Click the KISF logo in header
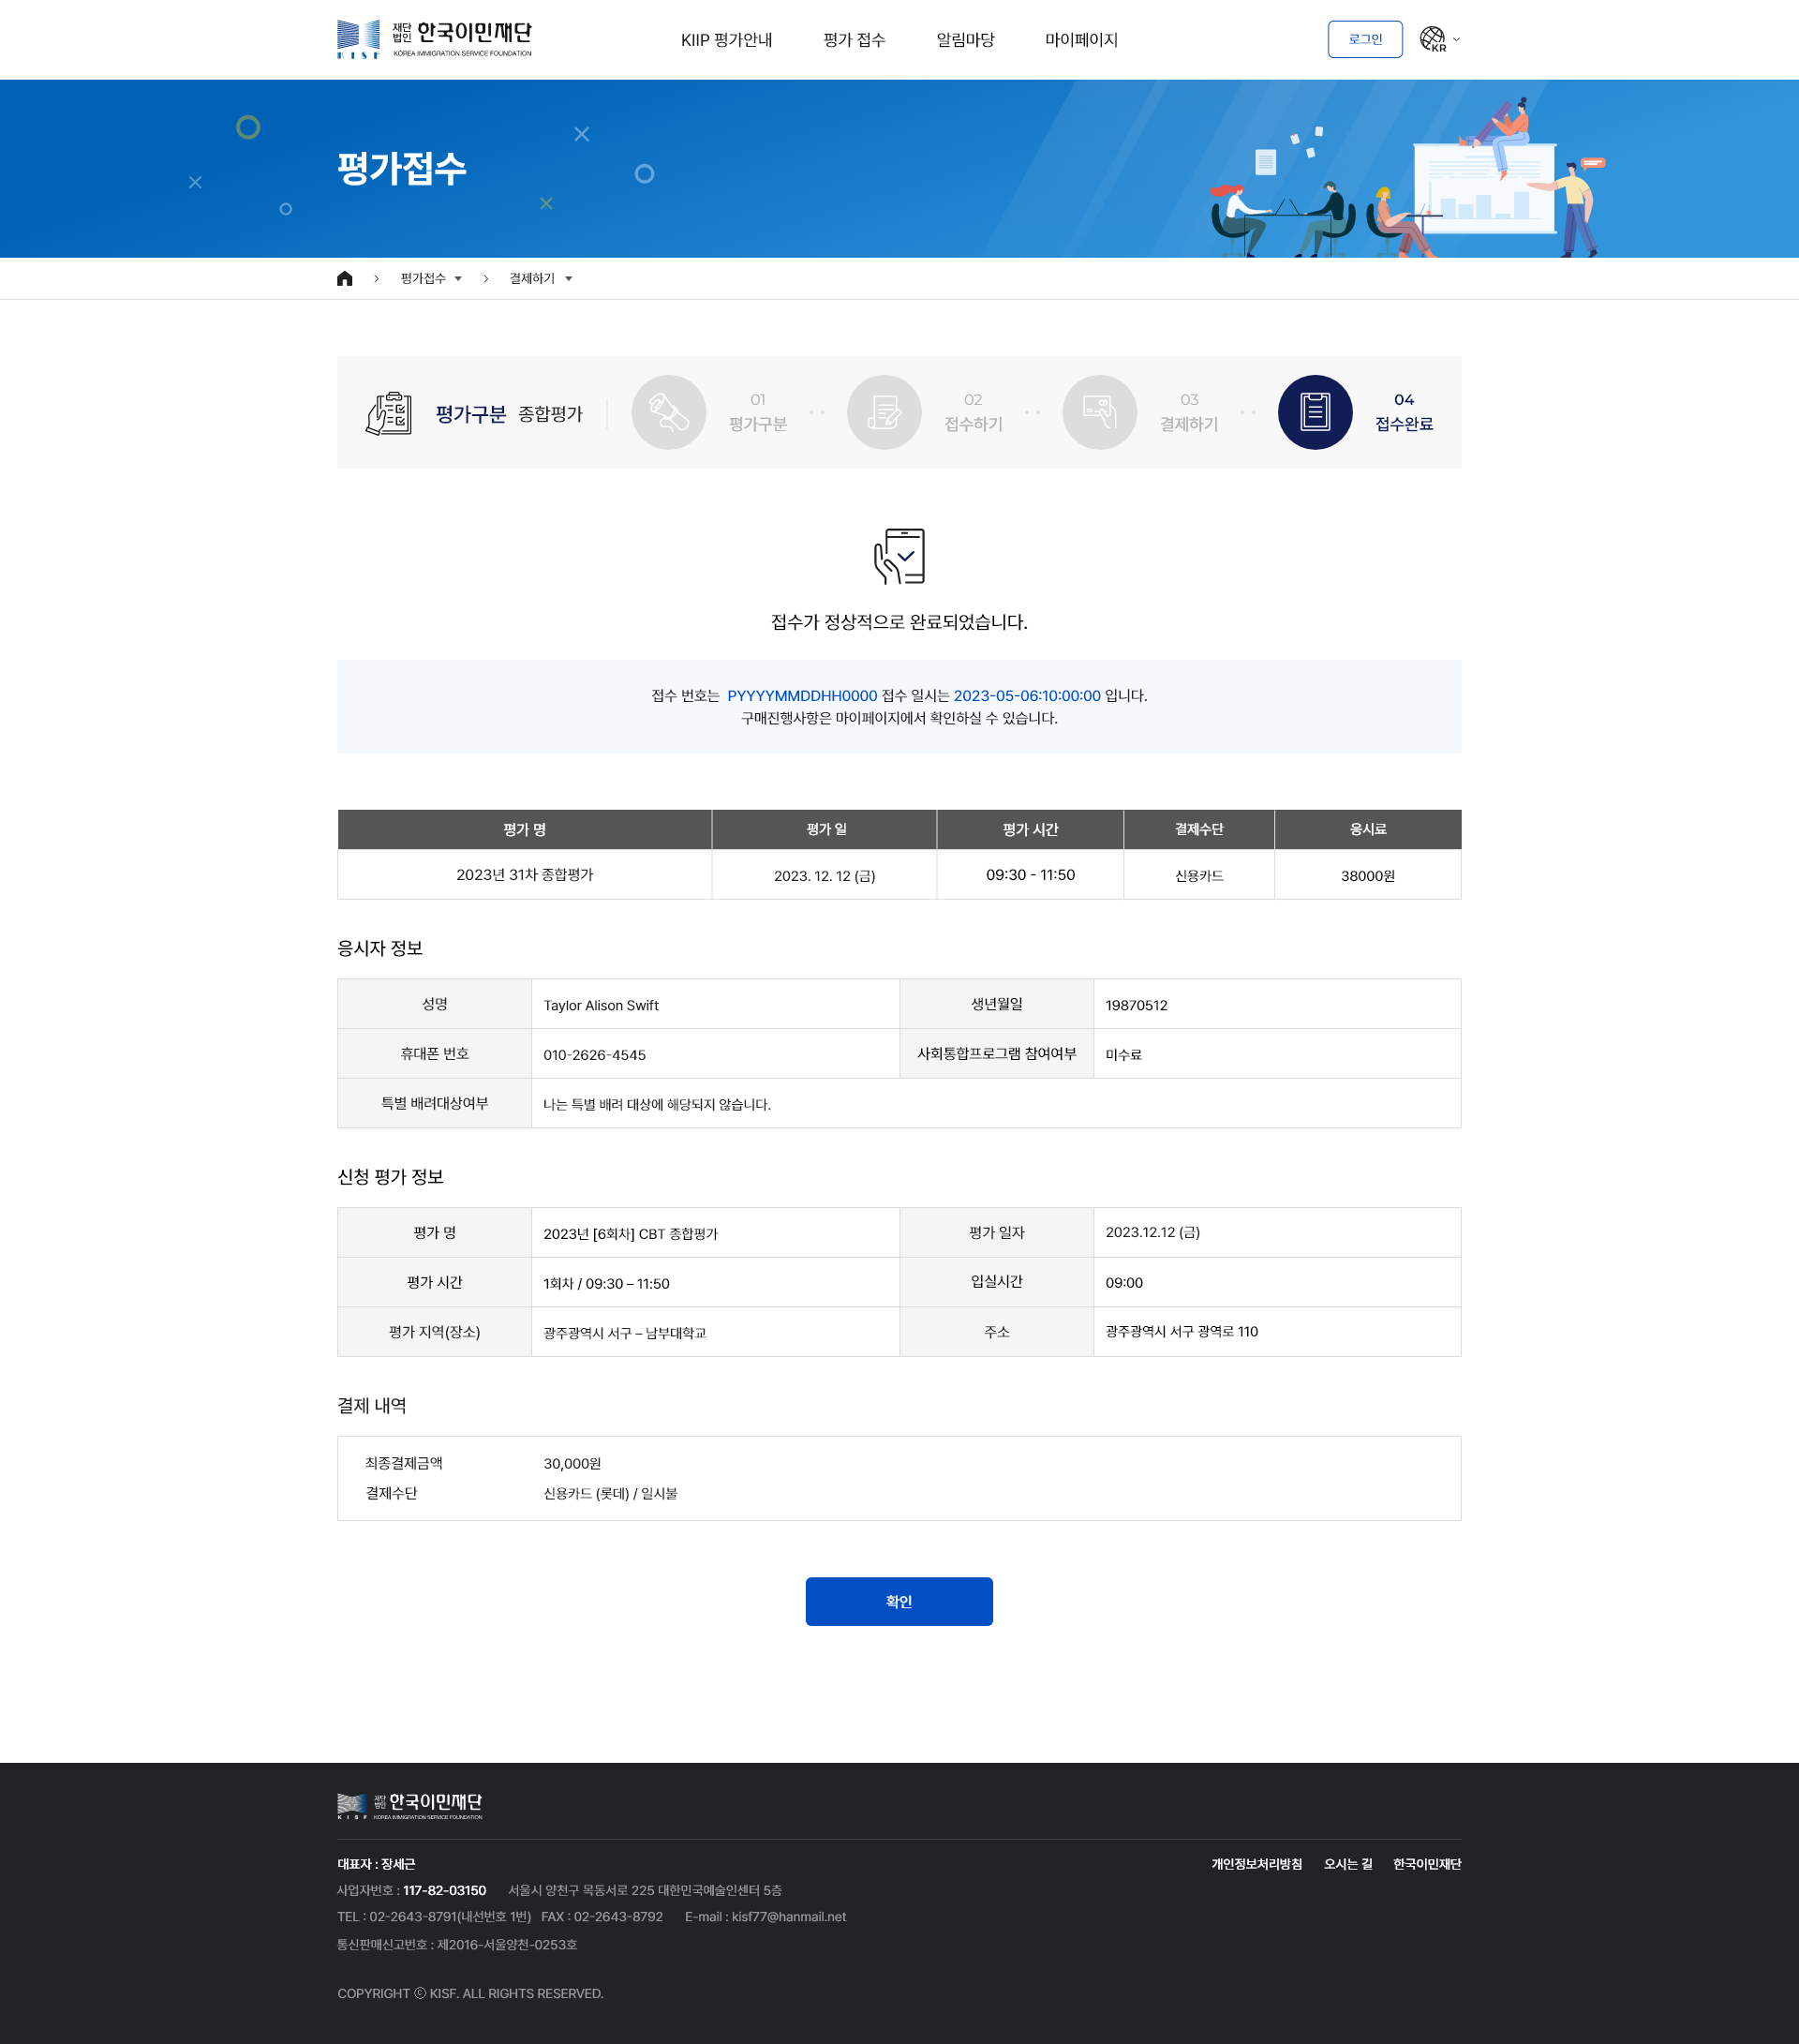This screenshot has width=1799, height=2044. pos(434,39)
